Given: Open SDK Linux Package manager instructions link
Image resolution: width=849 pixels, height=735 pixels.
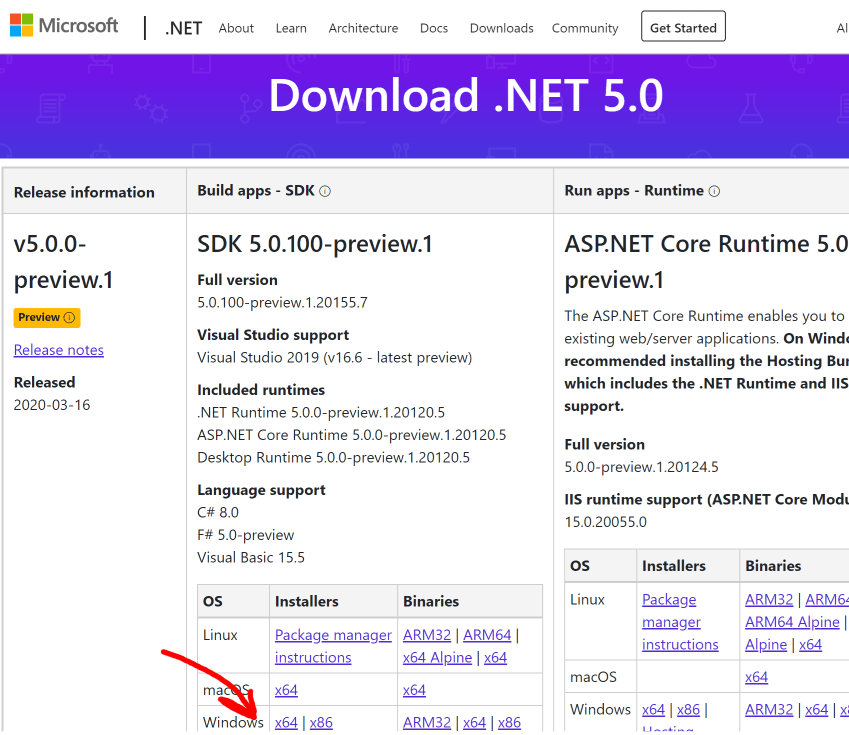Looking at the screenshot, I should pos(333,646).
